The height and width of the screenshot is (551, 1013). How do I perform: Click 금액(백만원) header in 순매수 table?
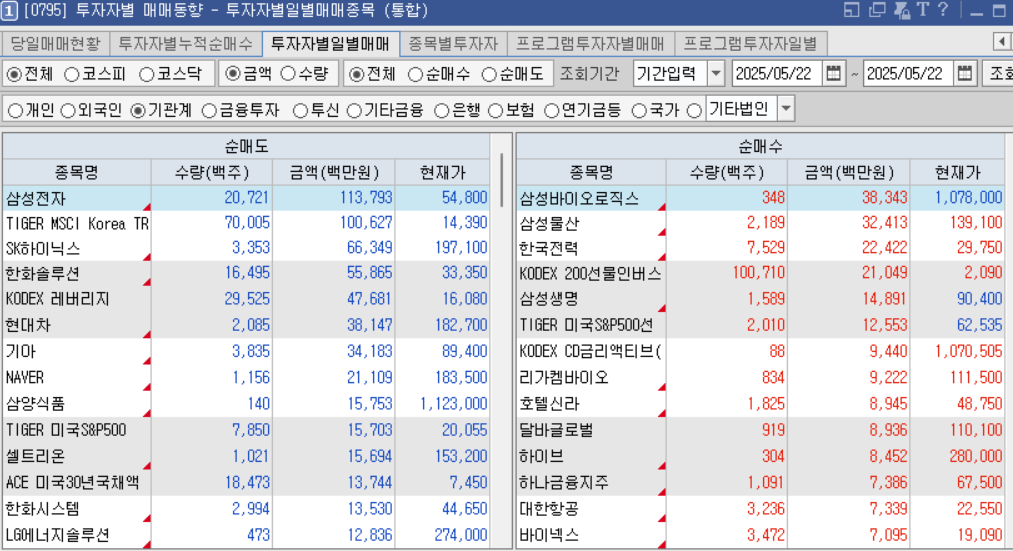849,172
